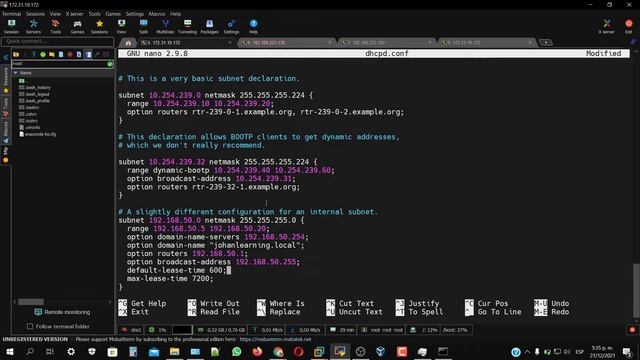Open the Games menu
This screenshot has height=360, width=640.
[x=113, y=14]
